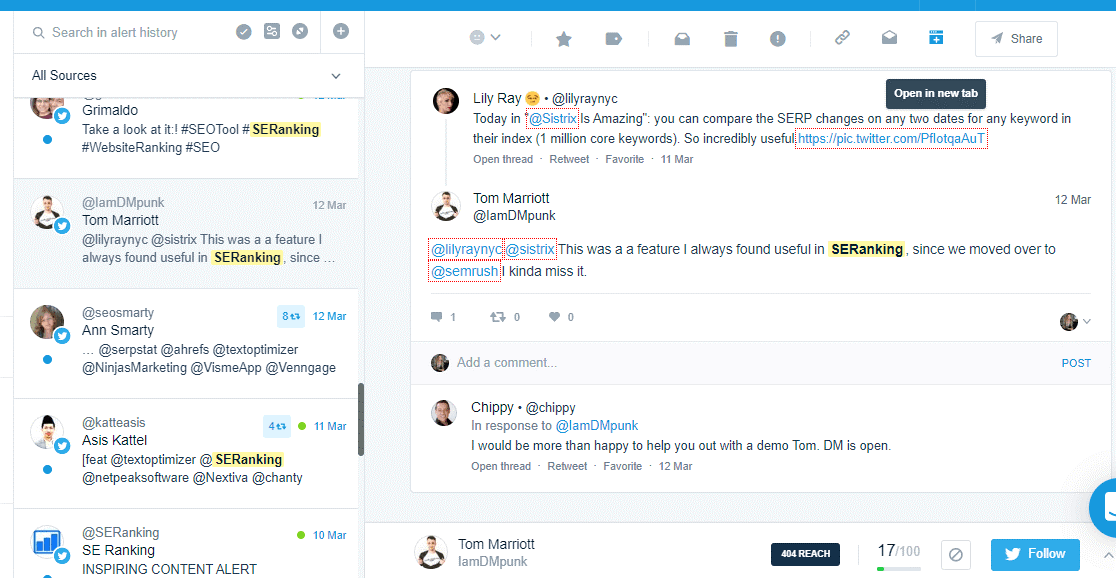
Task: Click Tom Marriott's avatar in the bottom bar
Action: click(x=431, y=553)
